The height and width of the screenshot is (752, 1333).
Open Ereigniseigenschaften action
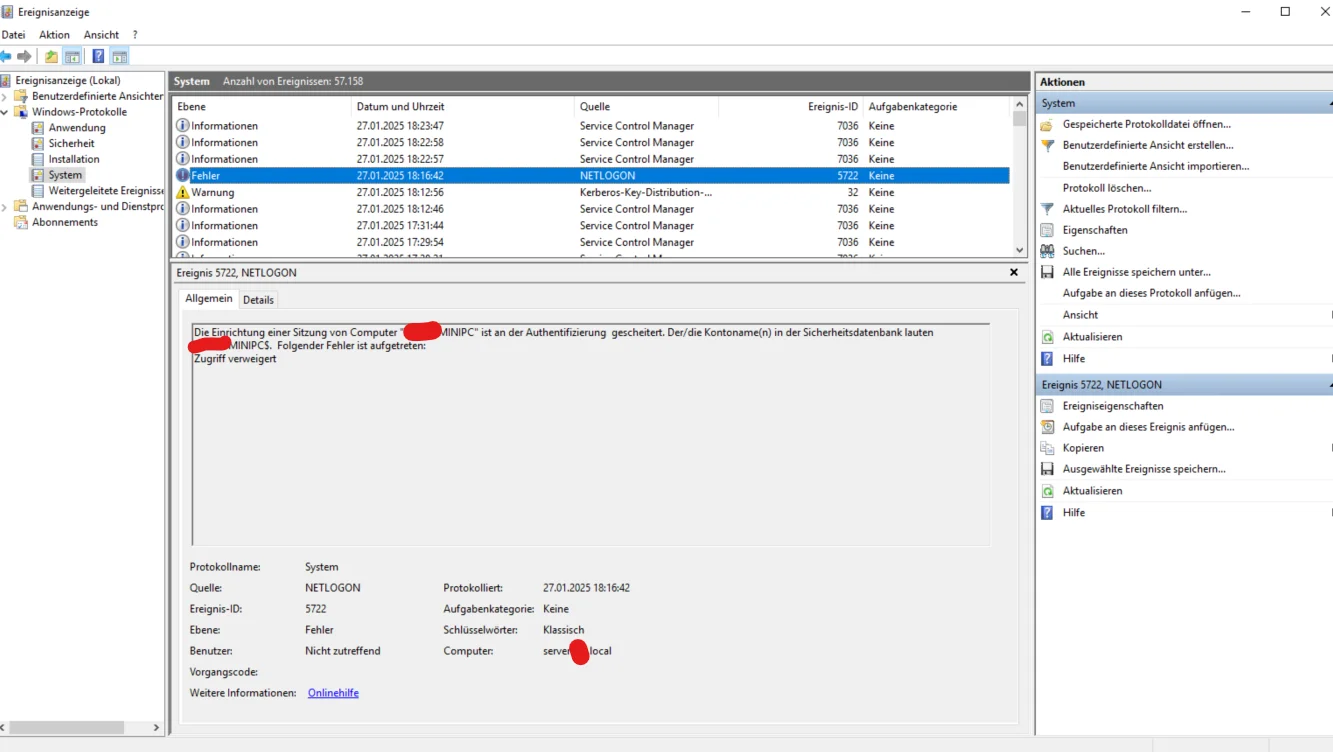tap(1113, 406)
